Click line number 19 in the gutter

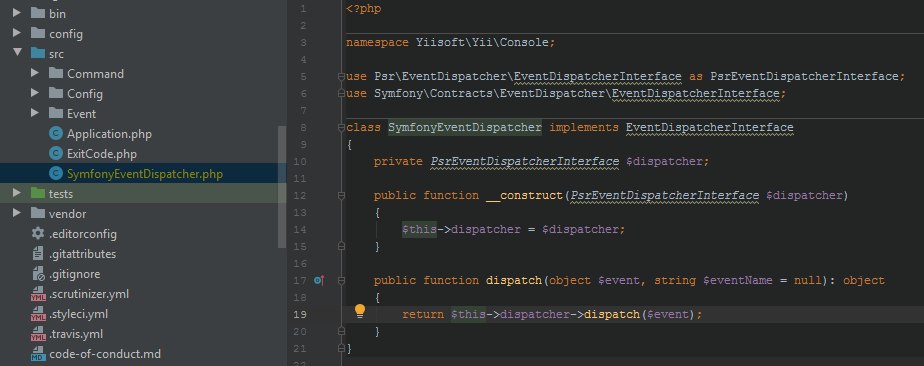pos(299,314)
